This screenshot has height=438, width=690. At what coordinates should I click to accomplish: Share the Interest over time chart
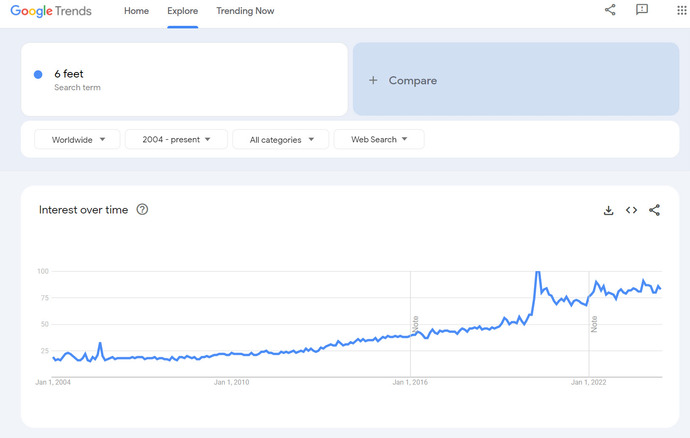[654, 210]
